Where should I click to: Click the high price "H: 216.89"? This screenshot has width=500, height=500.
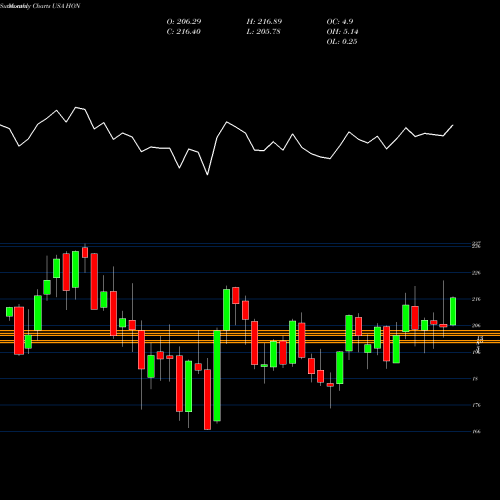tap(264, 22)
